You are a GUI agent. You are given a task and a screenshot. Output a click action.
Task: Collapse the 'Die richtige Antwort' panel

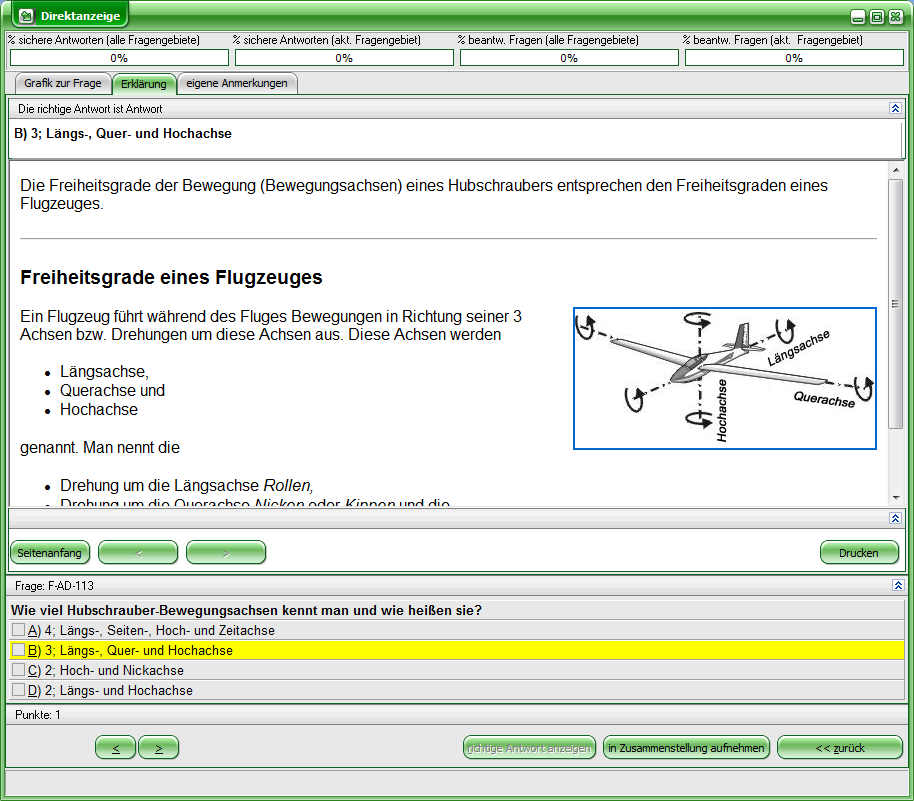point(895,108)
